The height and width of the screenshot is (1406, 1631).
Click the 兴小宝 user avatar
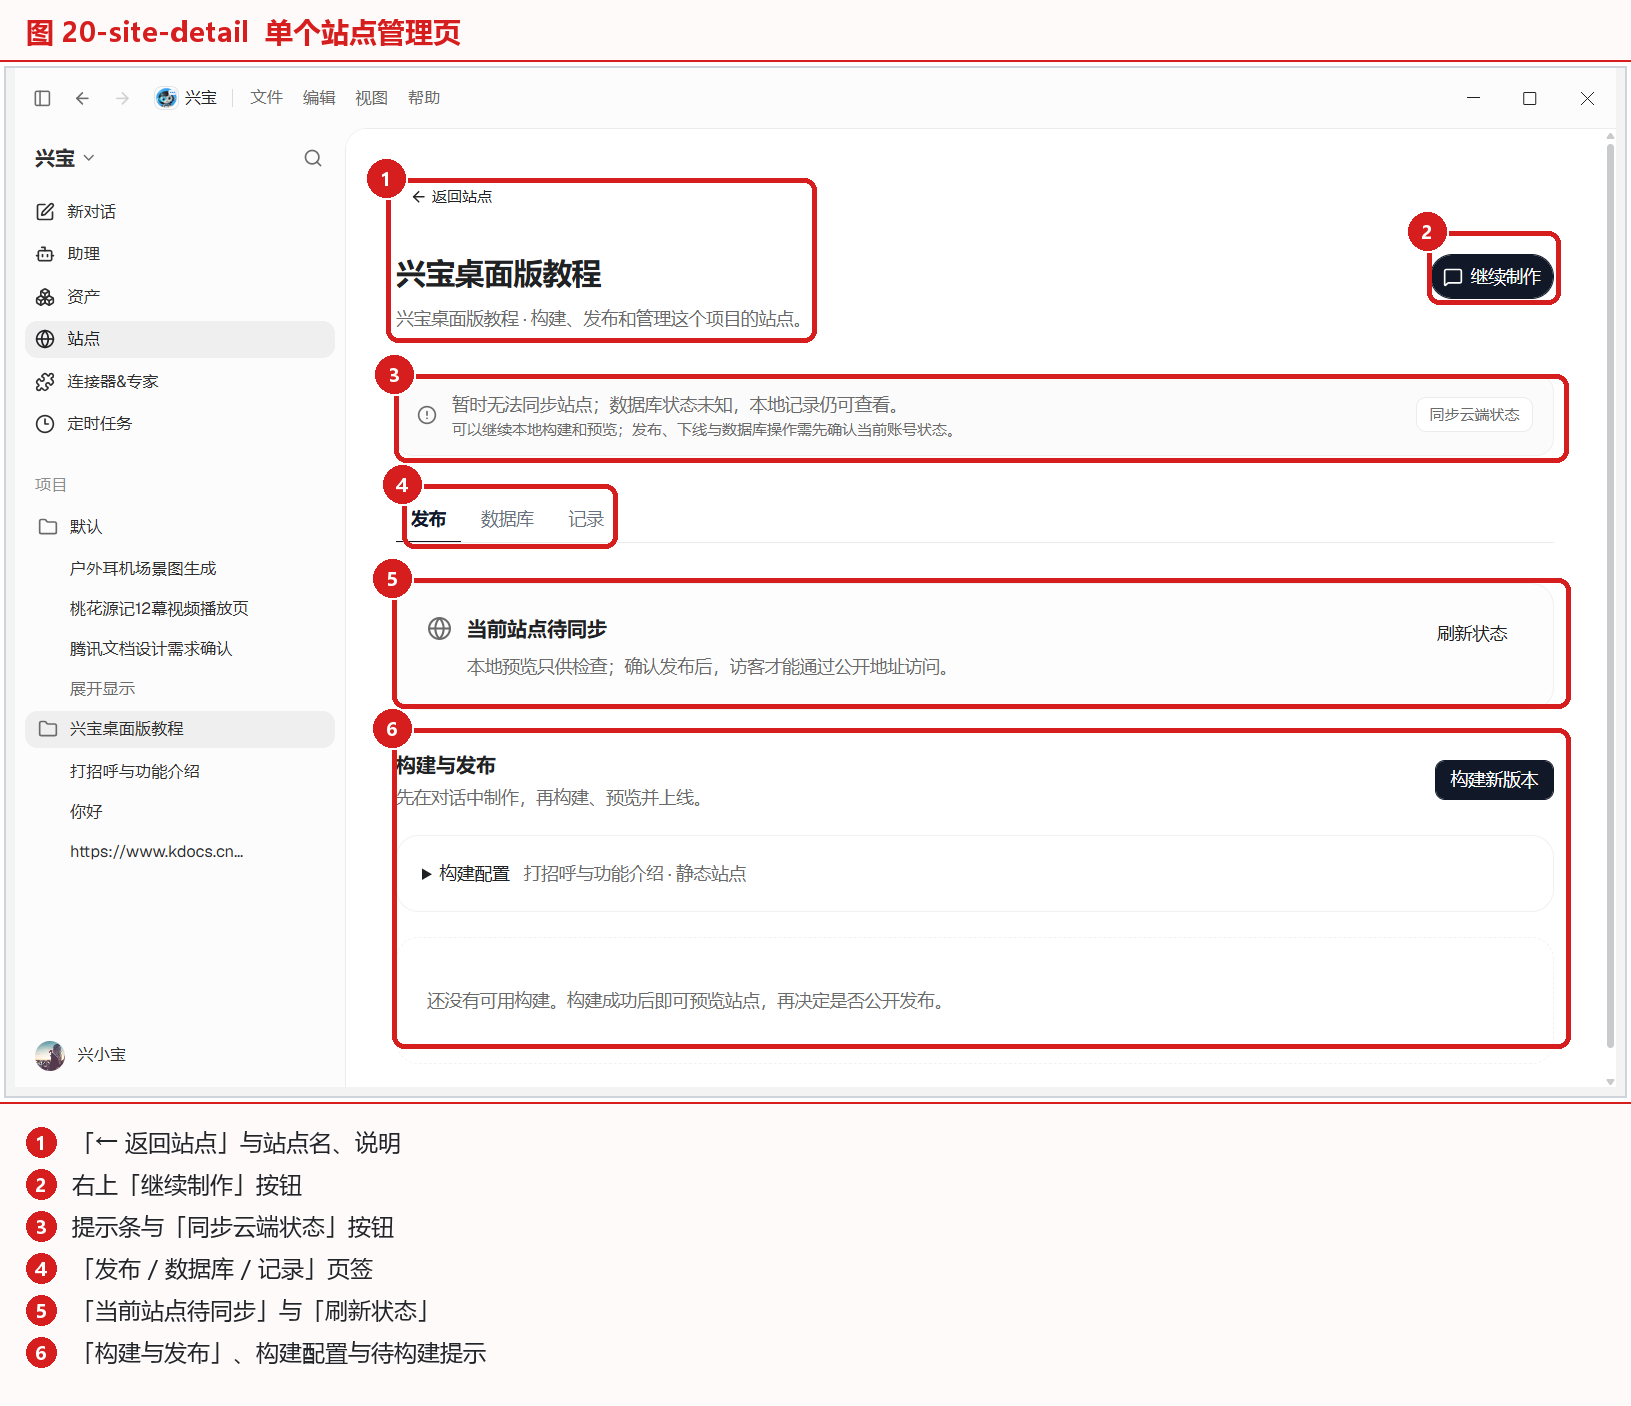click(50, 1055)
